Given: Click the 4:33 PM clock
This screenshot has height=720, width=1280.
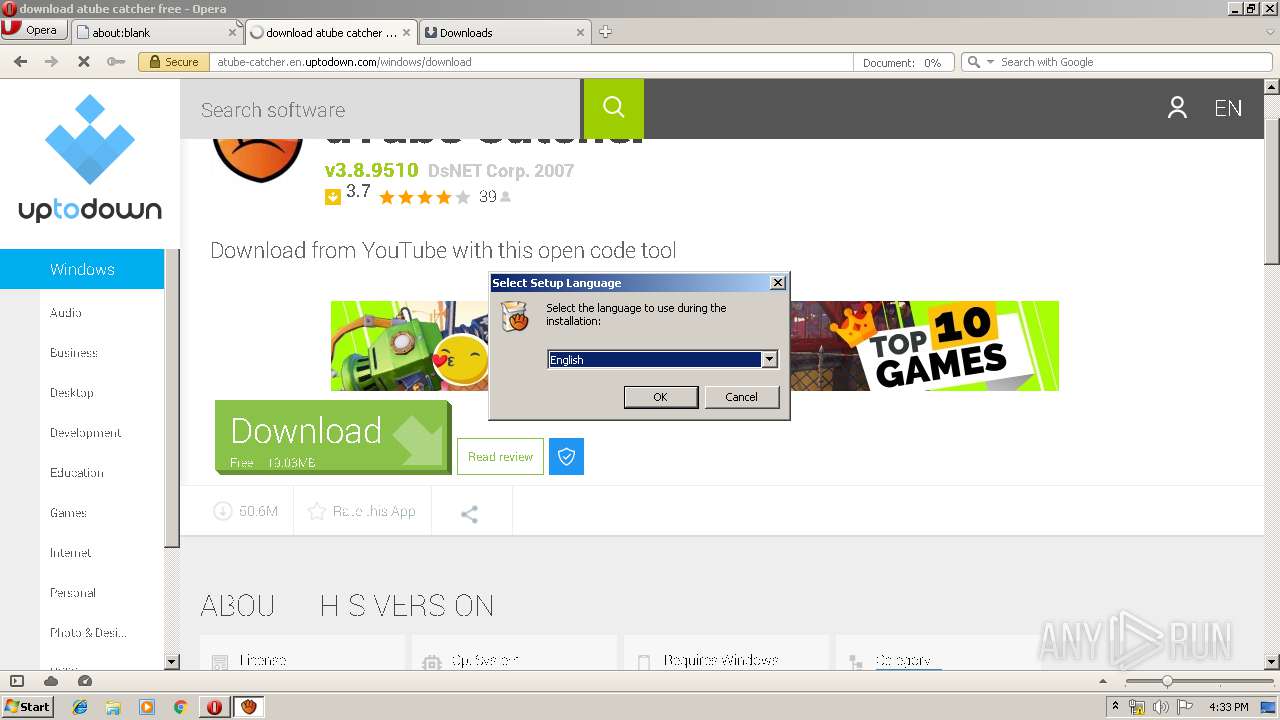Looking at the screenshot, I should tap(1229, 707).
